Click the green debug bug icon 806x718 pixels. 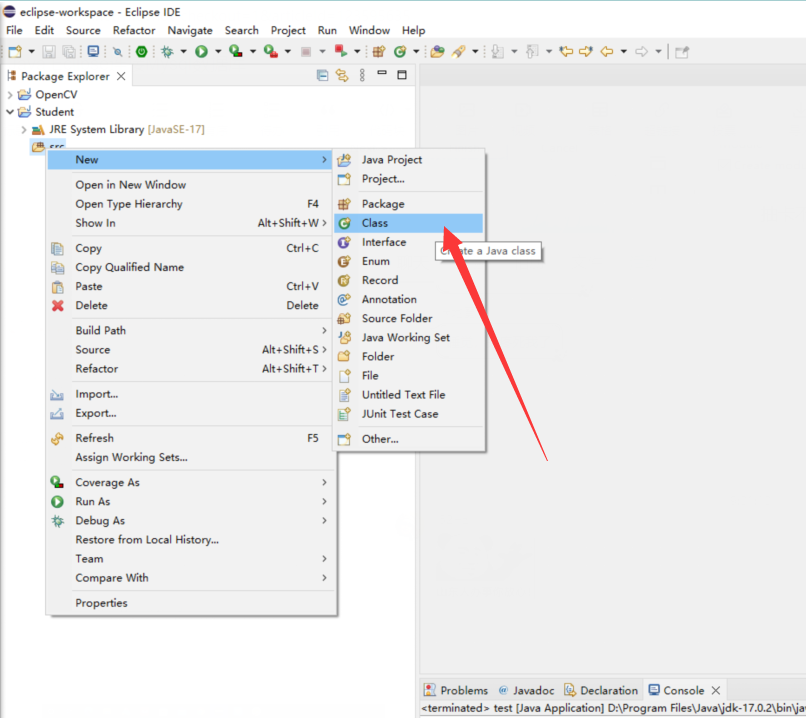pyautogui.click(x=167, y=51)
